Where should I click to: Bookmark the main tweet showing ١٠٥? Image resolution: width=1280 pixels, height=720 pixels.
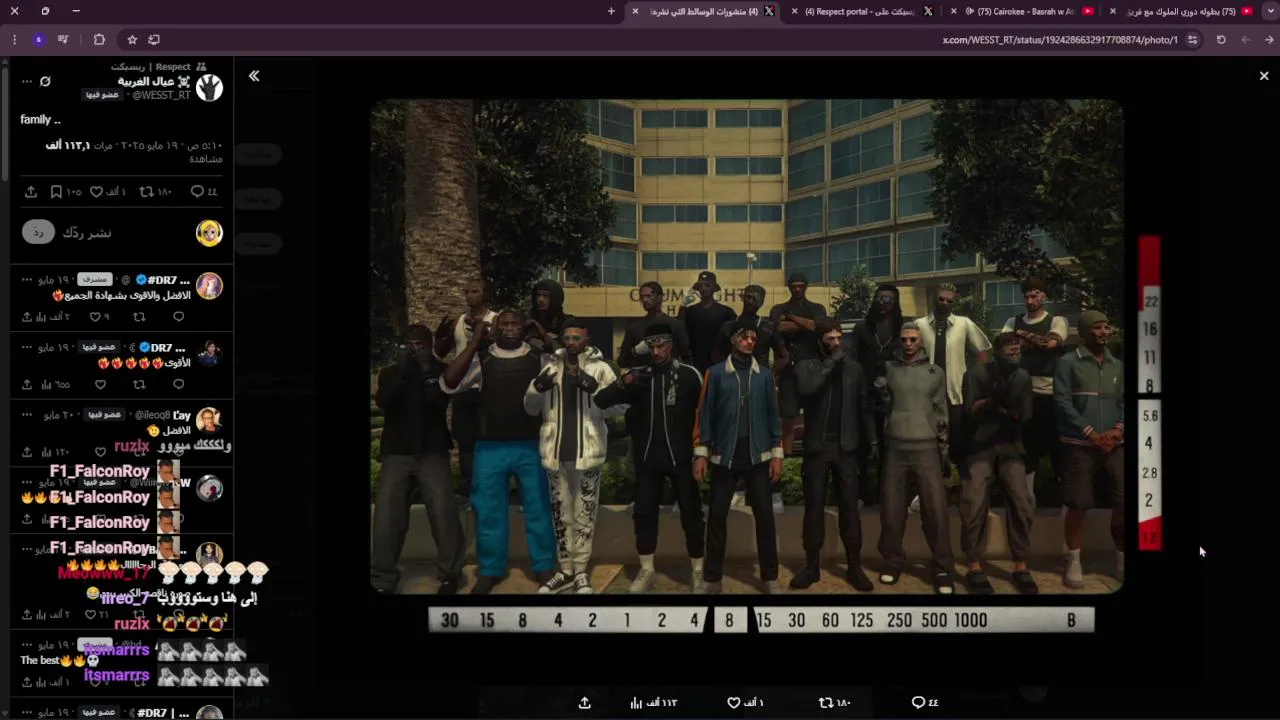(66, 192)
